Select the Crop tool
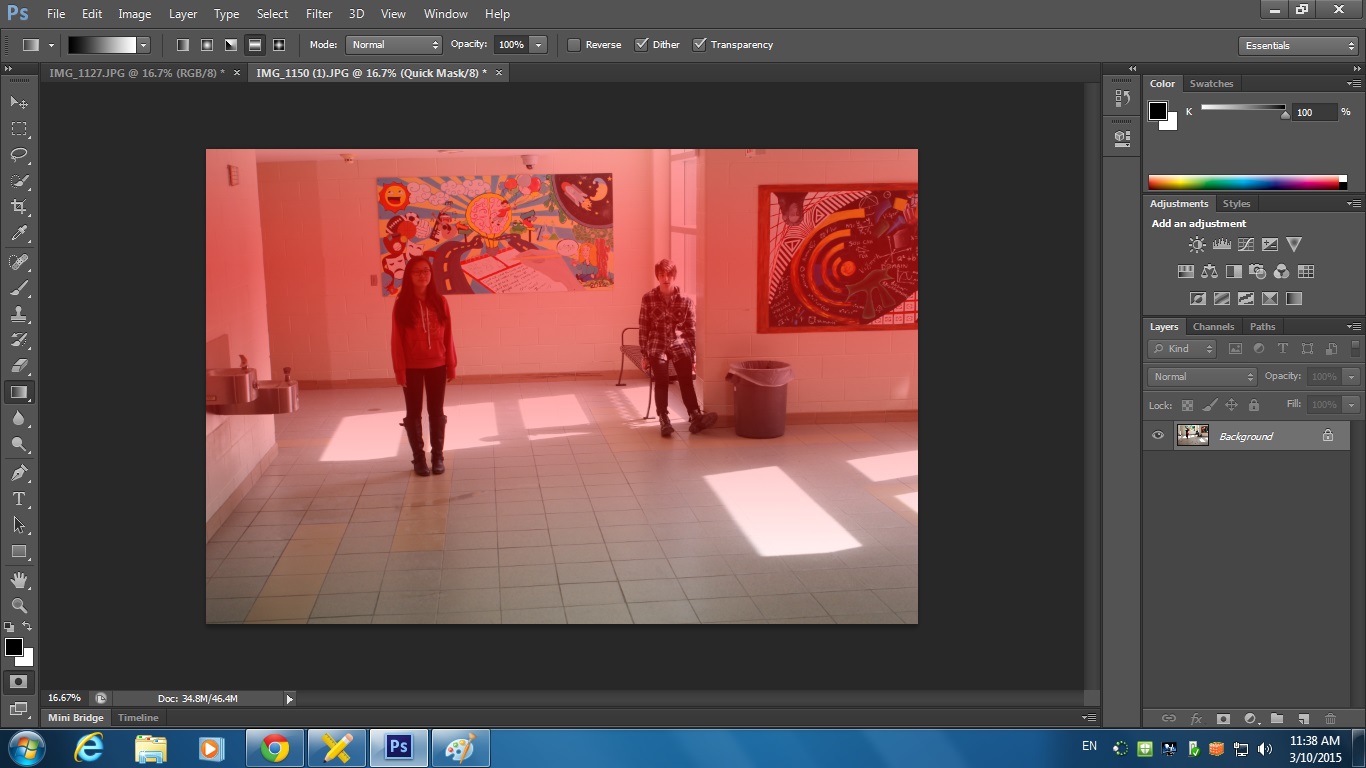The image size is (1366, 768). 19,207
